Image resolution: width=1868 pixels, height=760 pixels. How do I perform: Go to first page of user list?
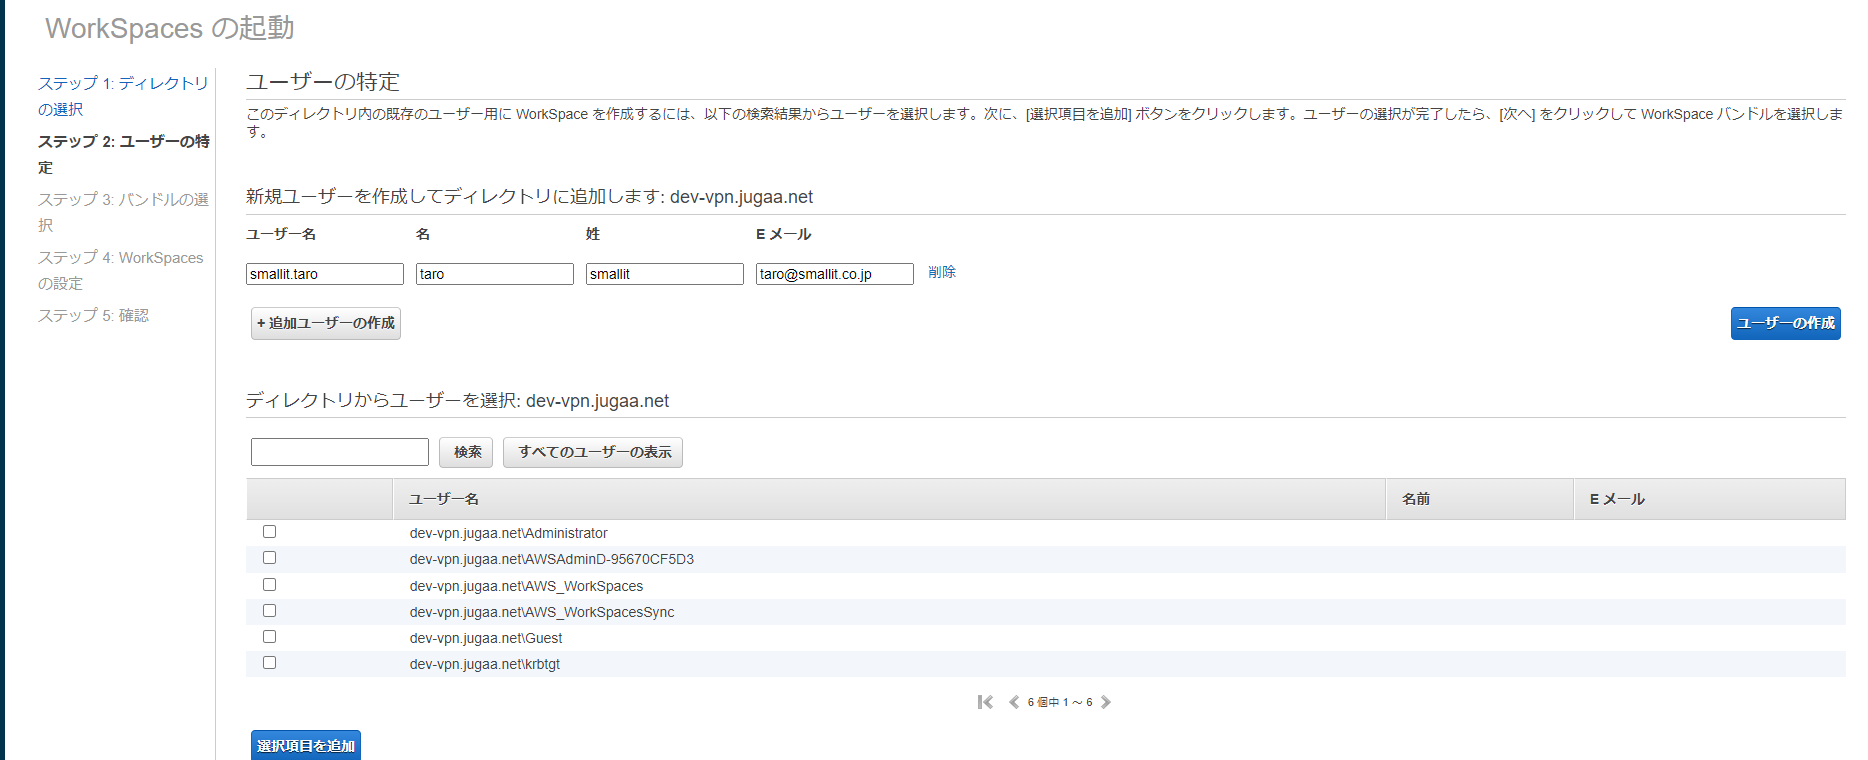(x=985, y=702)
